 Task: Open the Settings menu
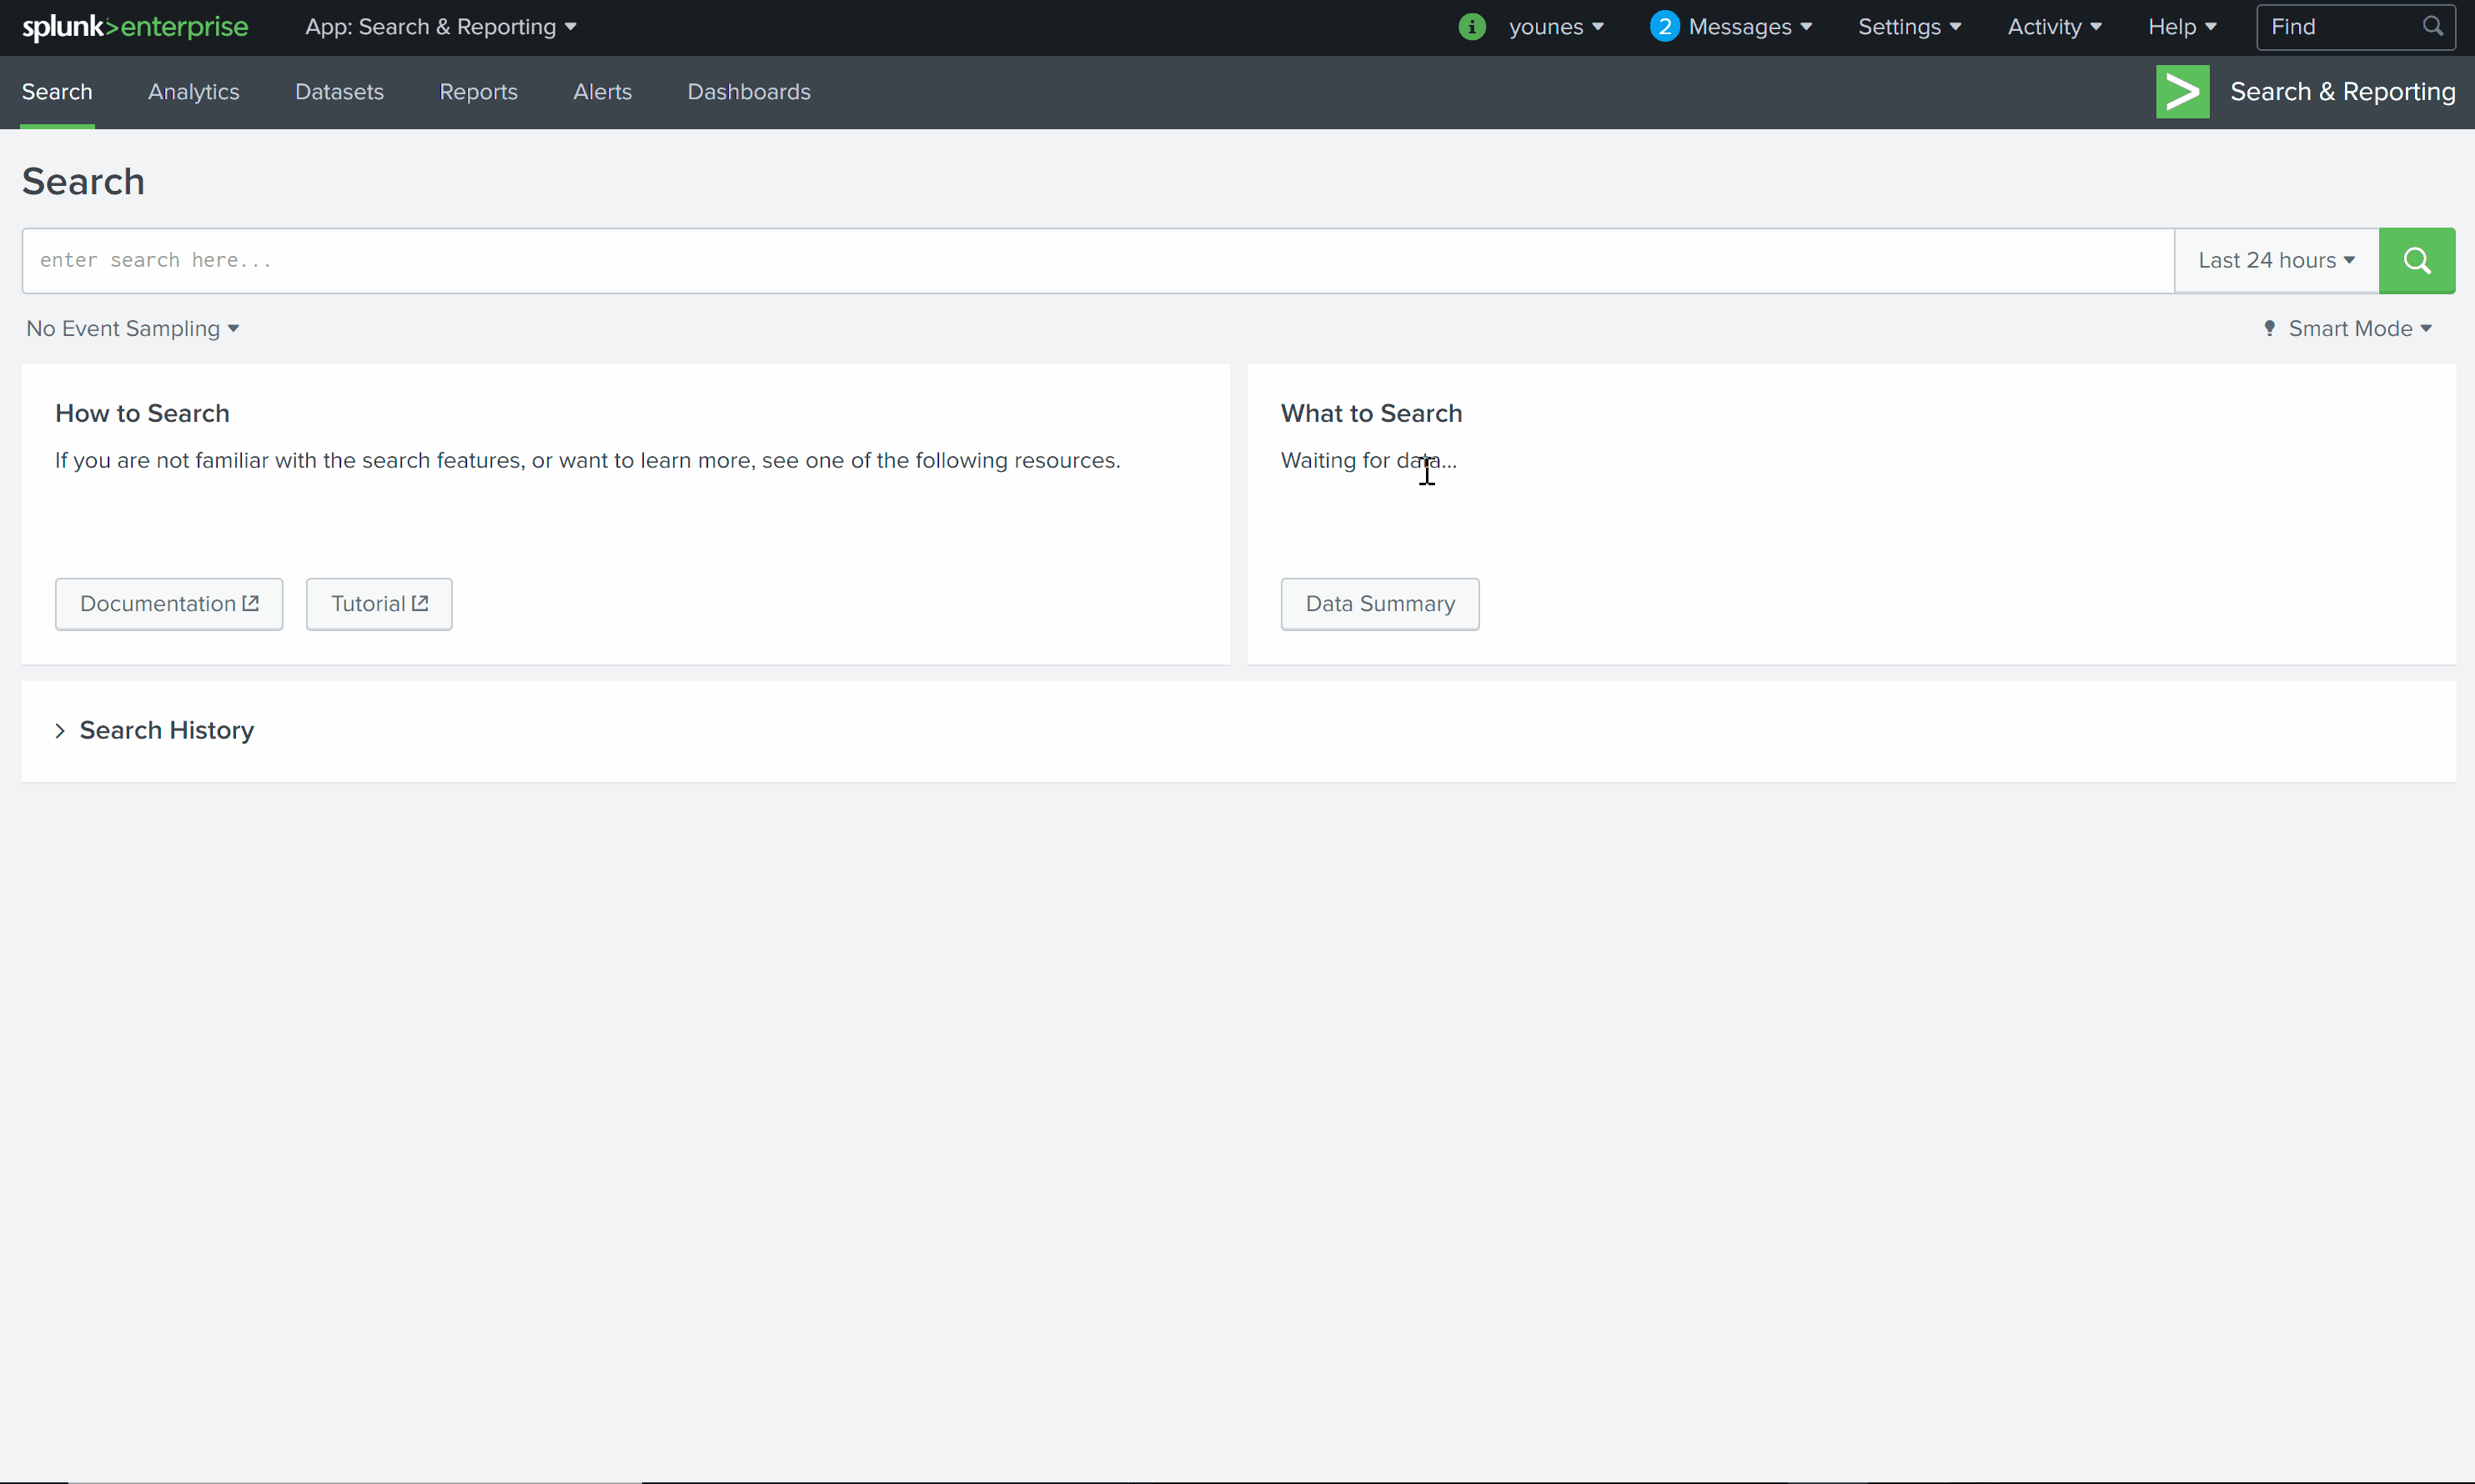[x=1908, y=26]
